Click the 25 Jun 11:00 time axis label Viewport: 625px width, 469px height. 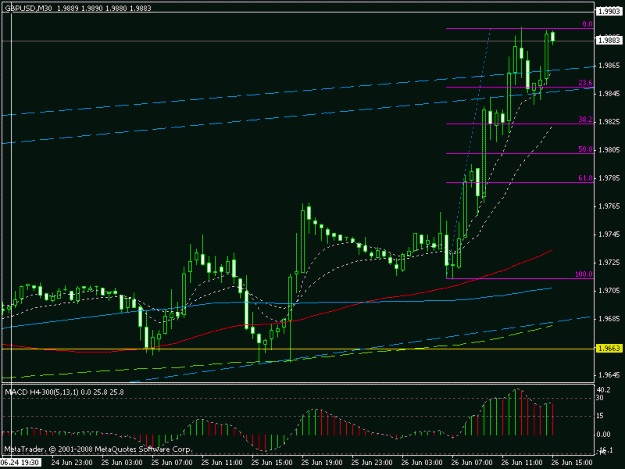pos(222,463)
